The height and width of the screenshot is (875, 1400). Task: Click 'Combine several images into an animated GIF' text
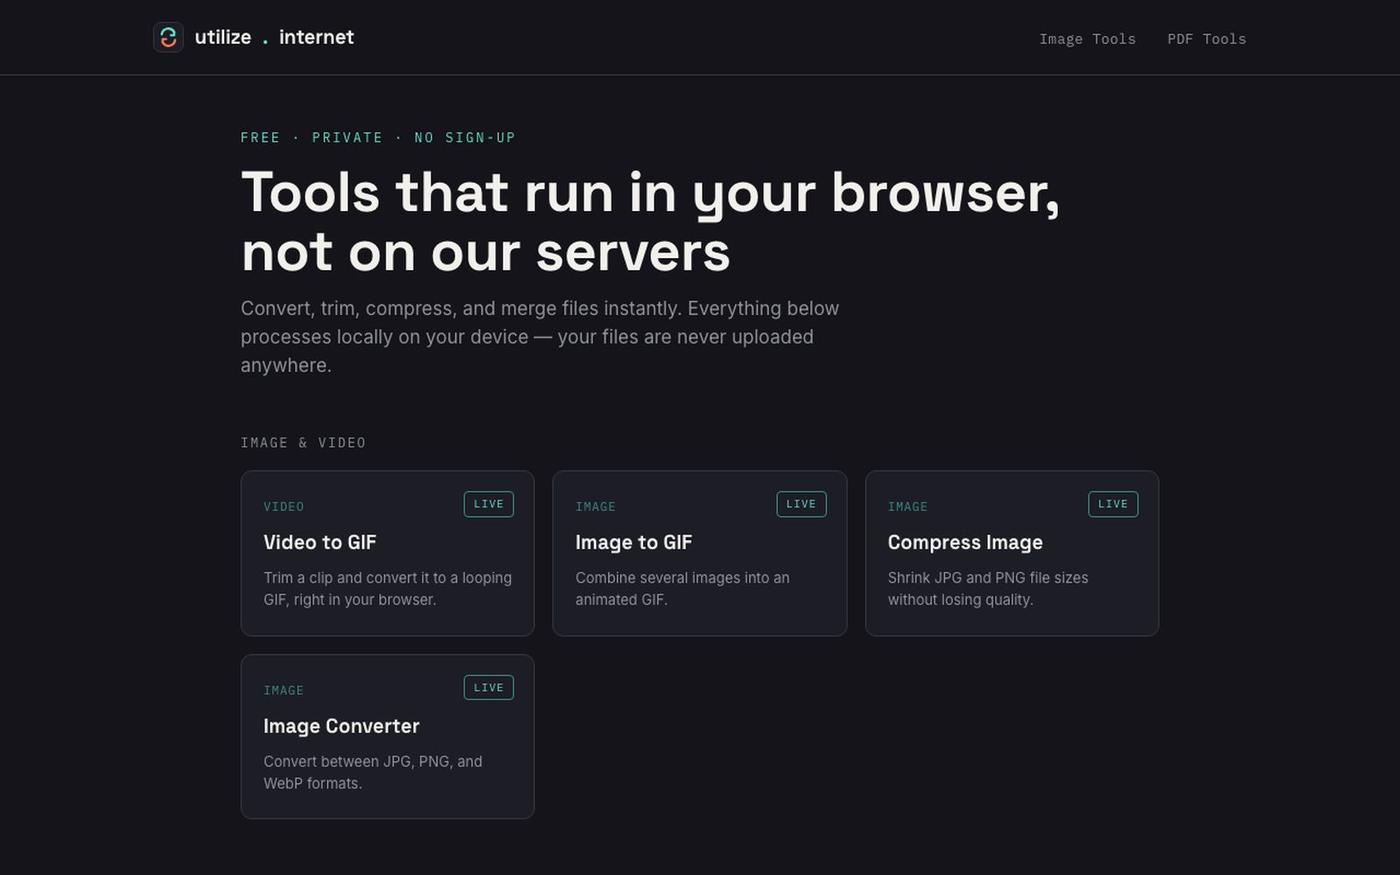coord(682,589)
